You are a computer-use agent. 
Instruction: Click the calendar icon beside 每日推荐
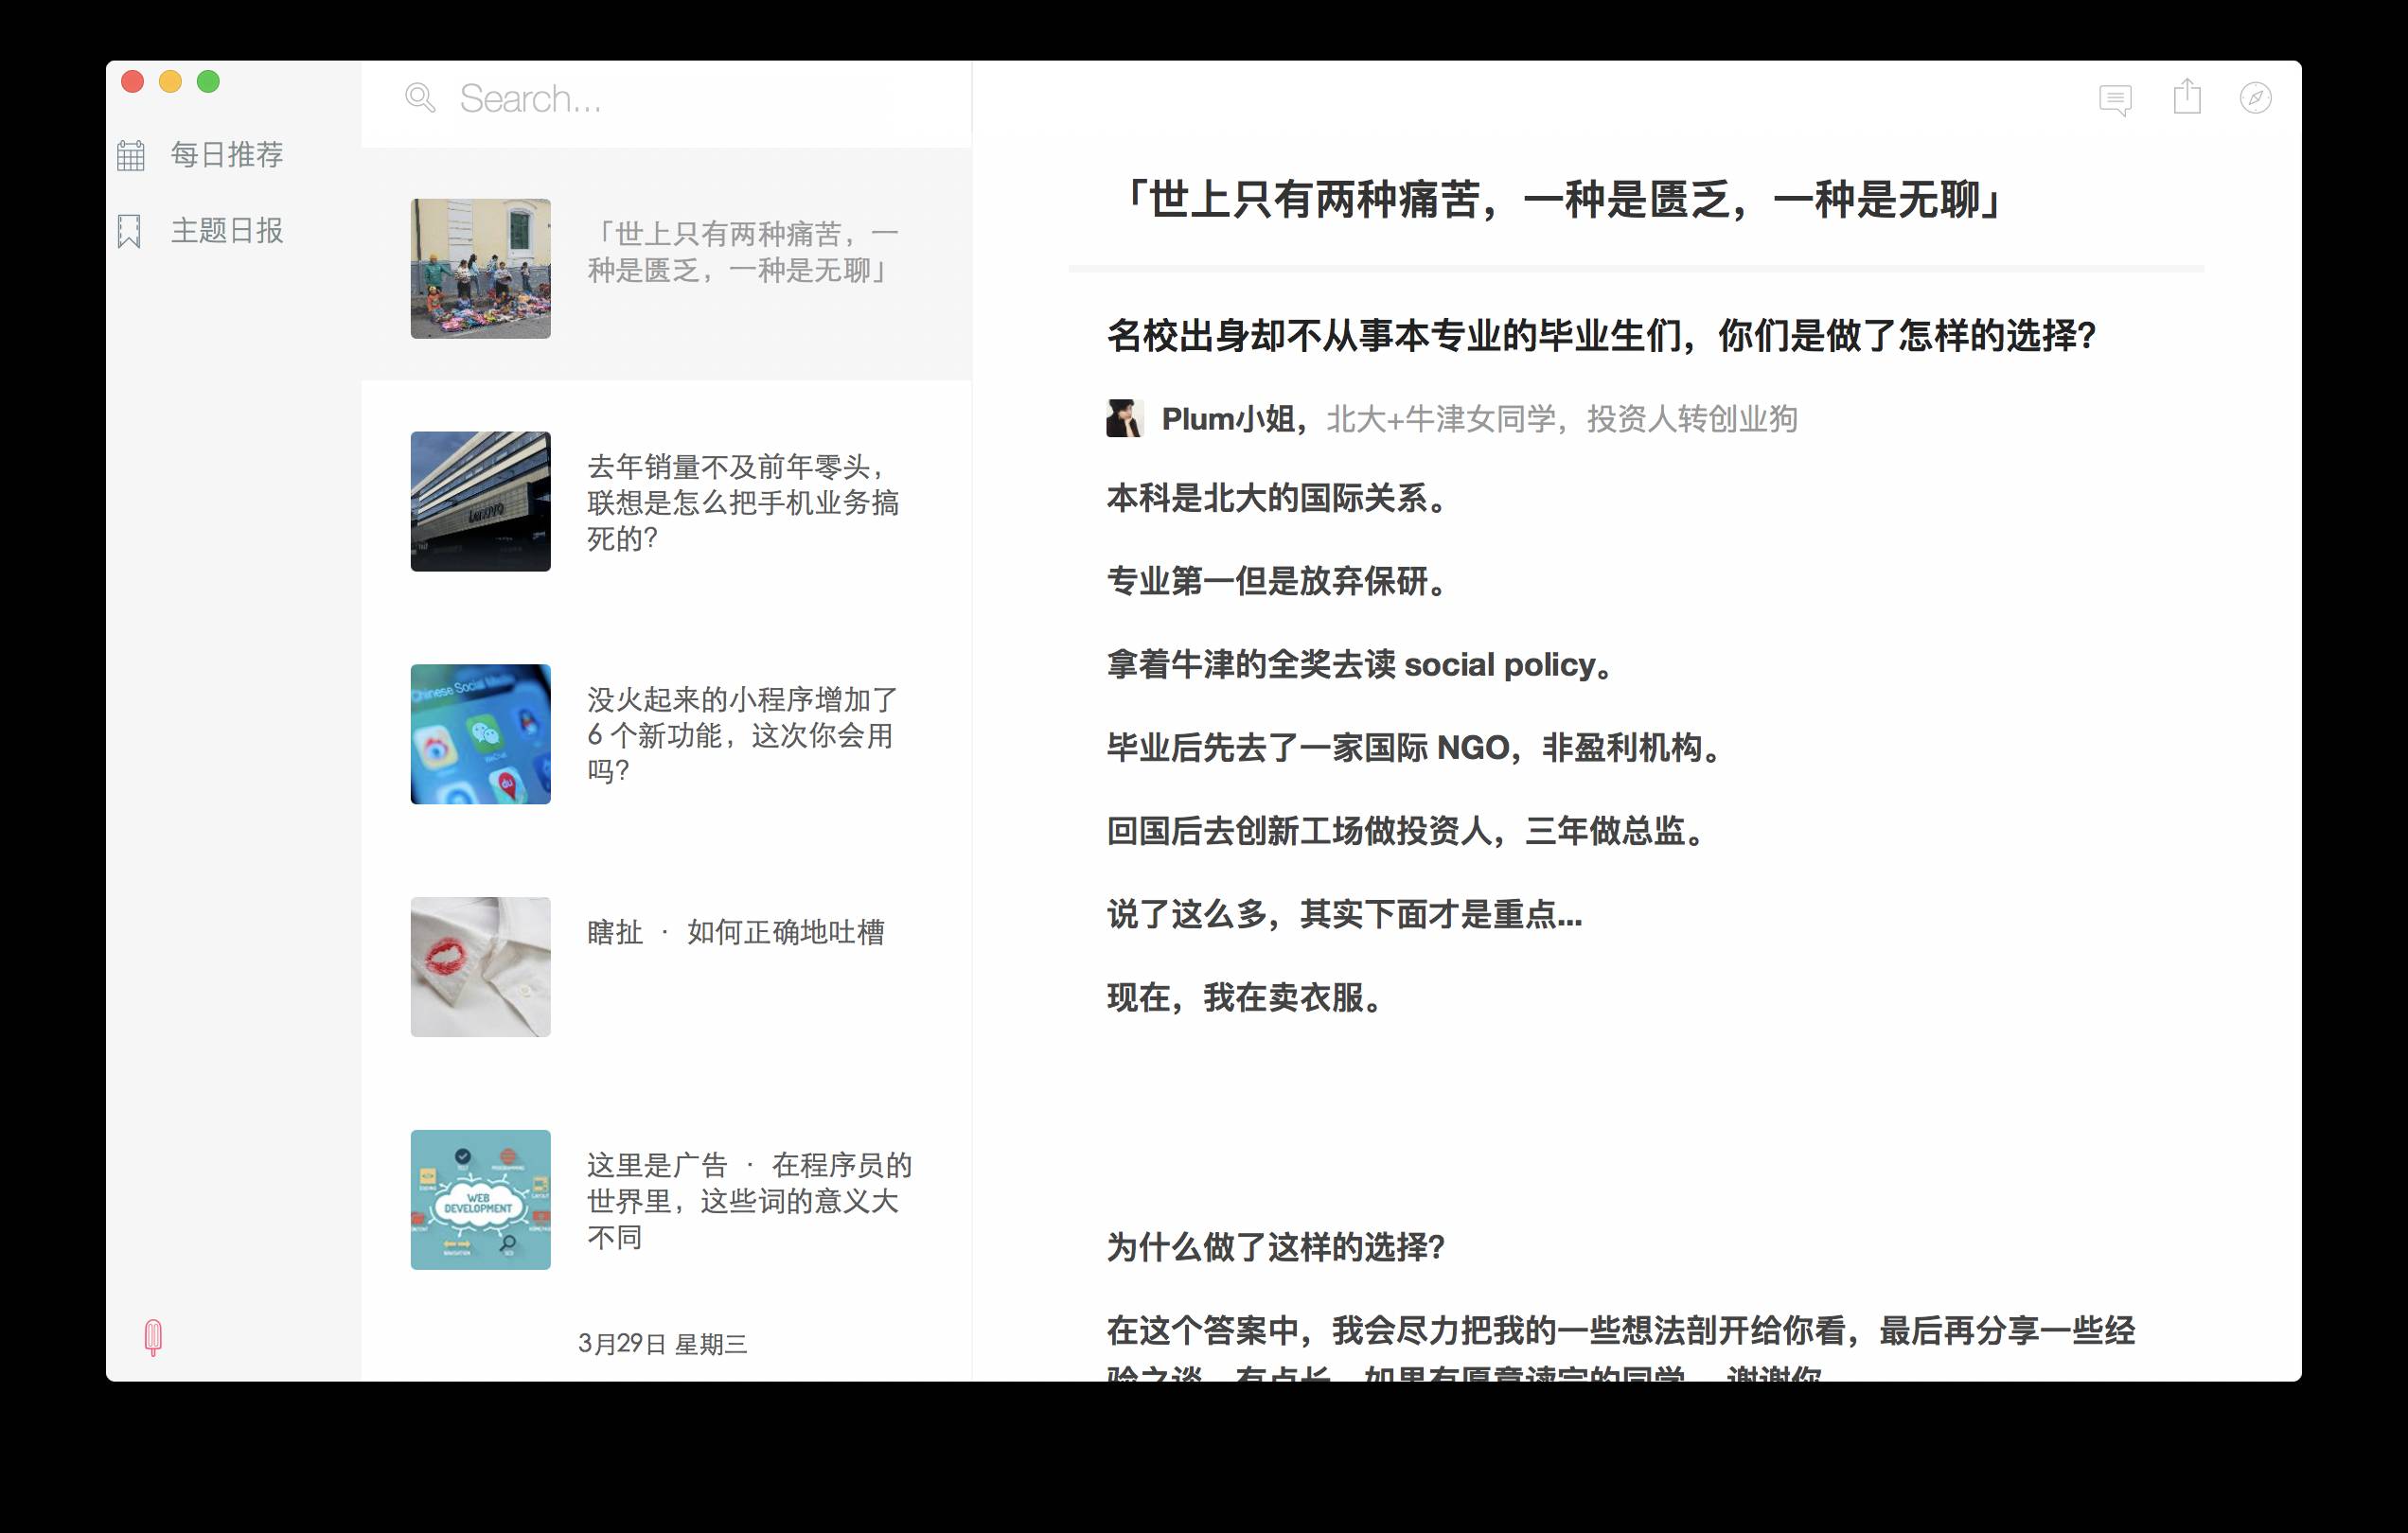(x=131, y=155)
